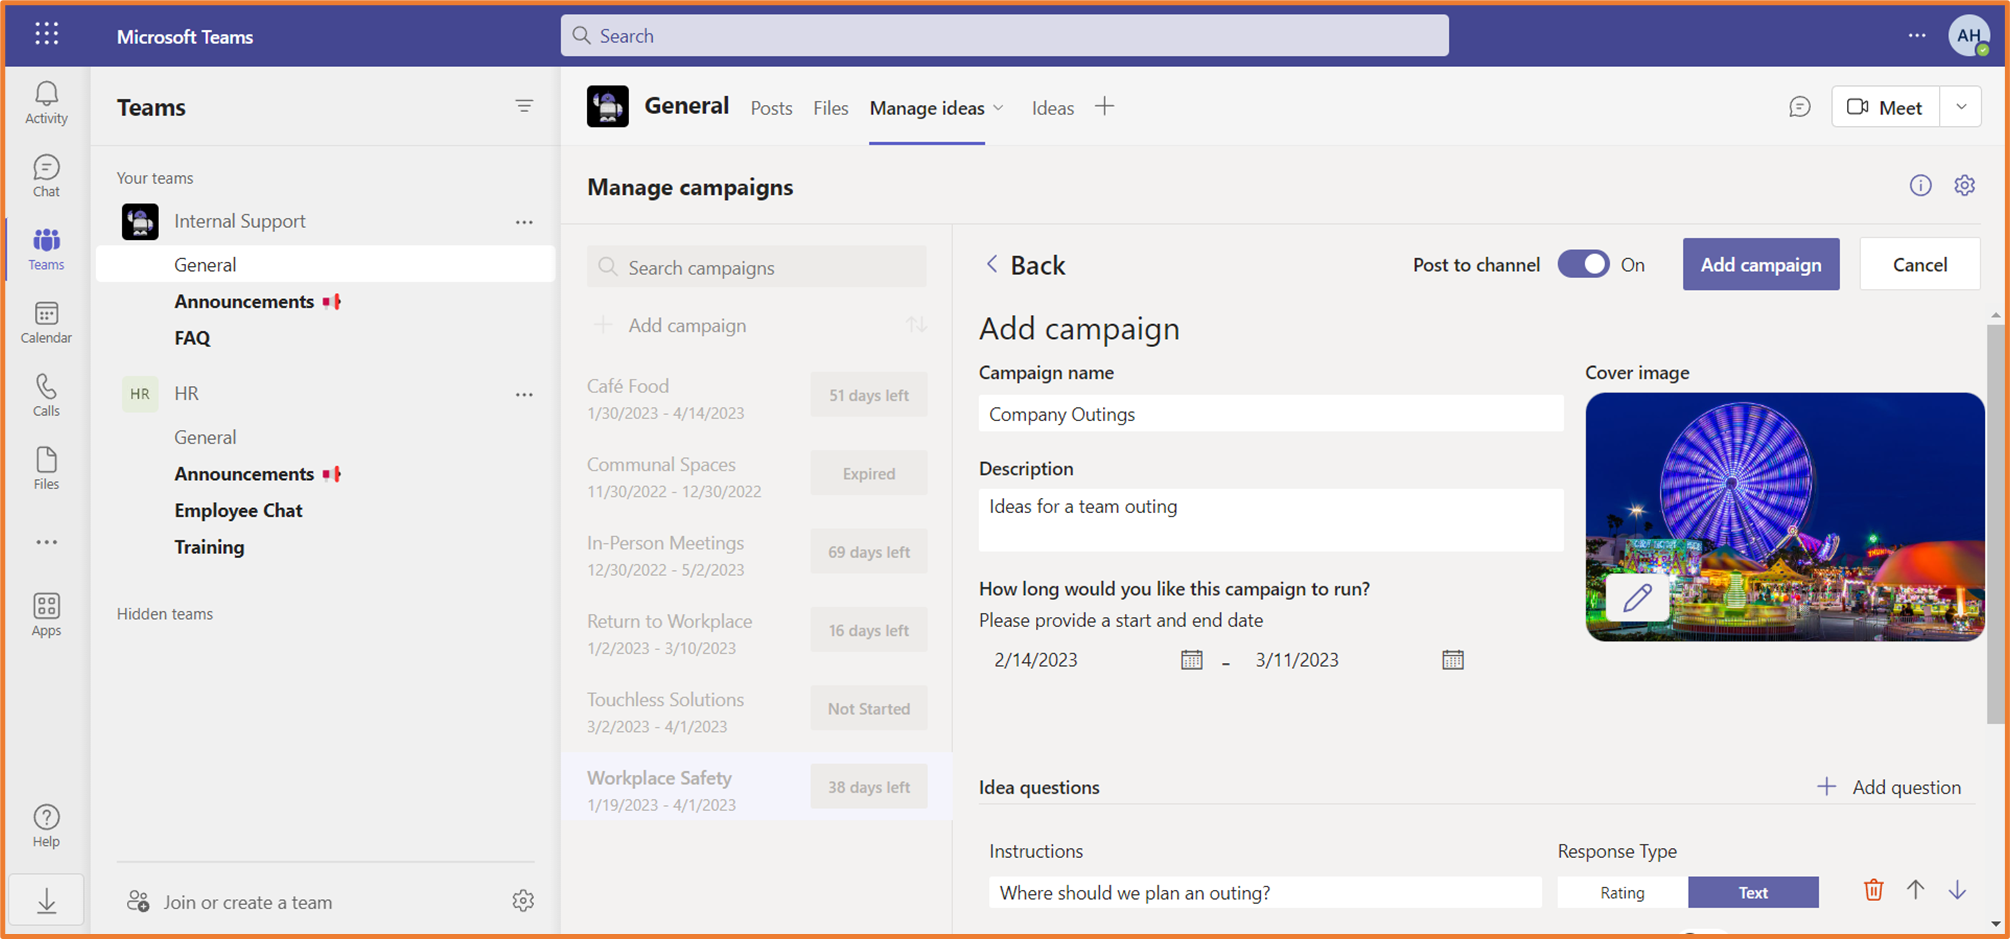Image resolution: width=2010 pixels, height=939 pixels.
Task: Toggle Post to channel off
Action: (1583, 264)
